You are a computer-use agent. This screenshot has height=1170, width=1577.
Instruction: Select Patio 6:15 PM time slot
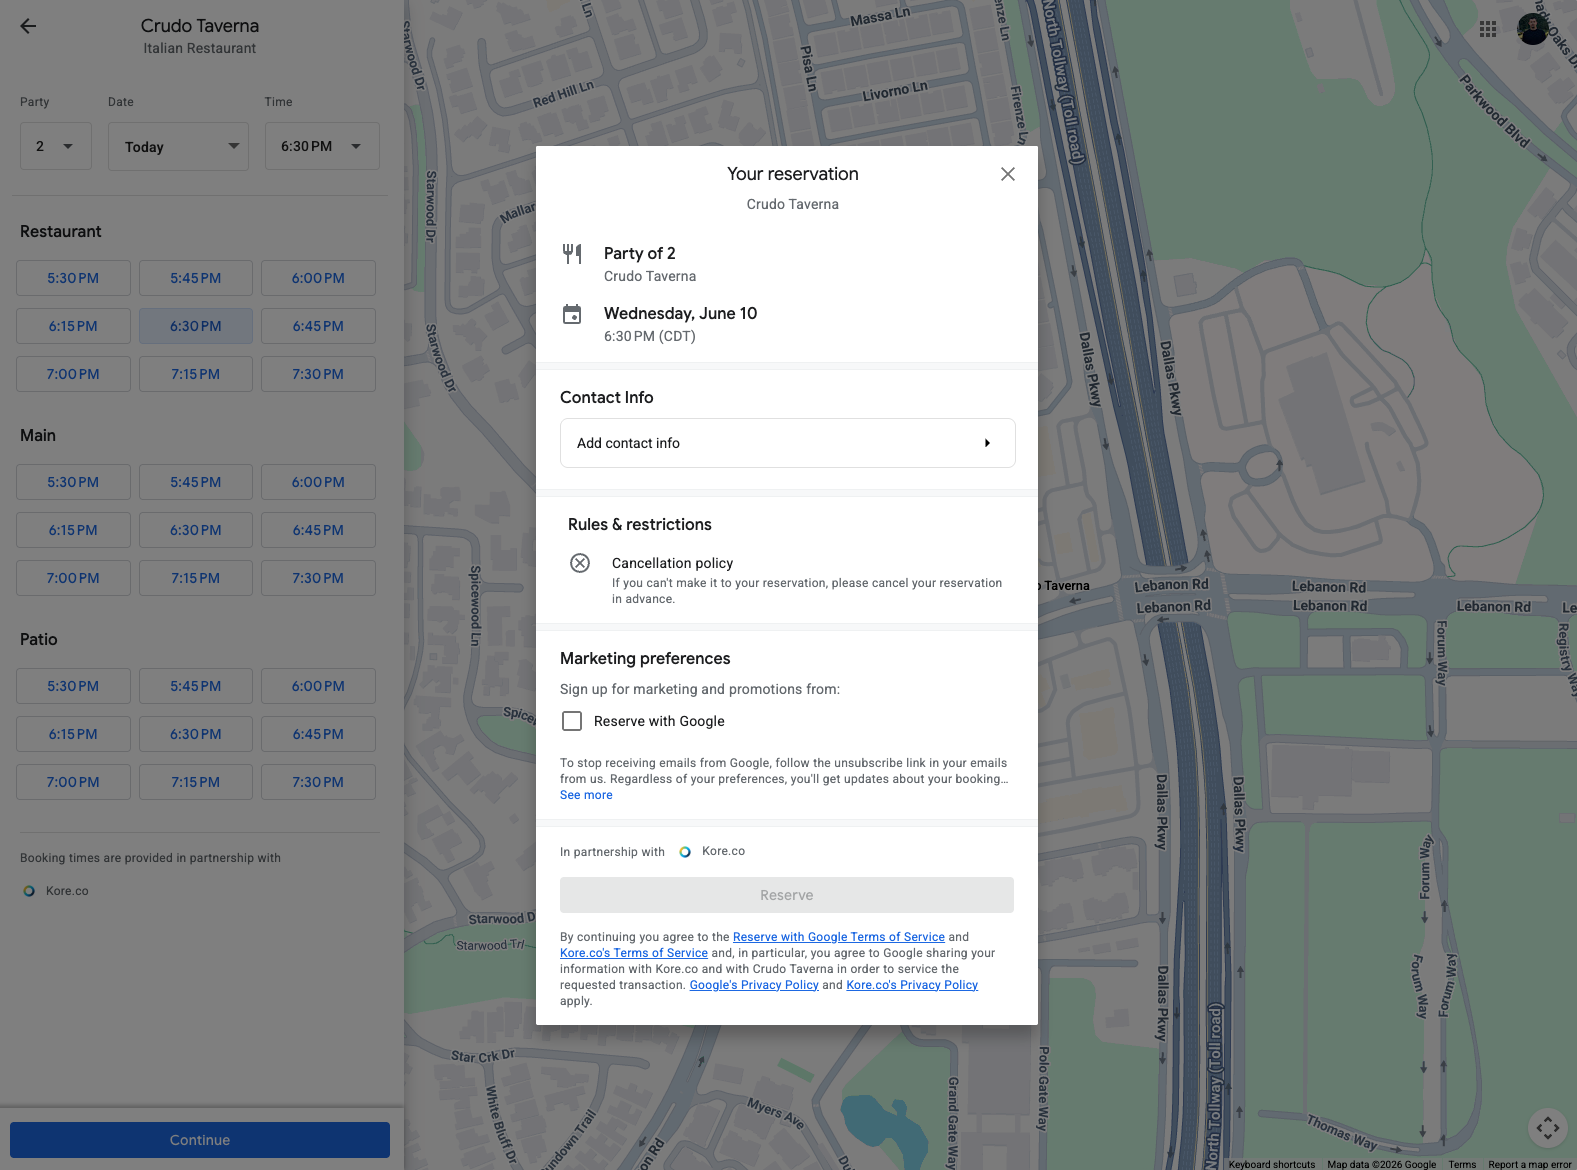[x=73, y=734]
